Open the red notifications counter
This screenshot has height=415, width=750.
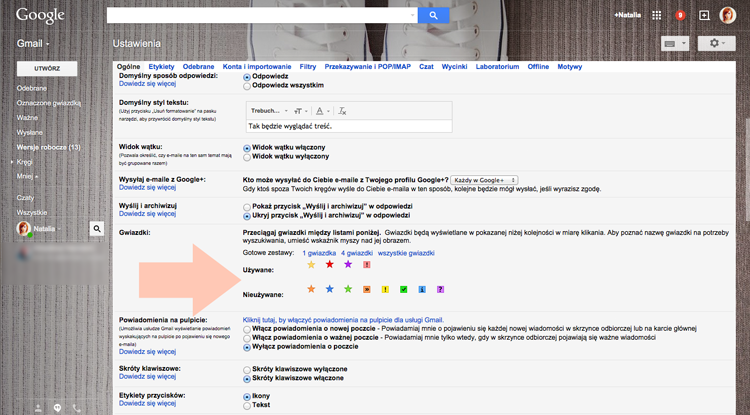680,15
